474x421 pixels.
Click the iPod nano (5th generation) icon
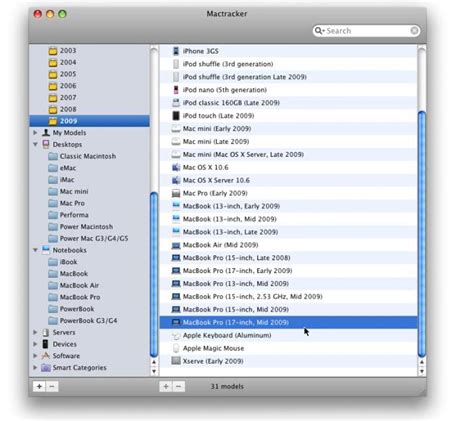point(176,90)
